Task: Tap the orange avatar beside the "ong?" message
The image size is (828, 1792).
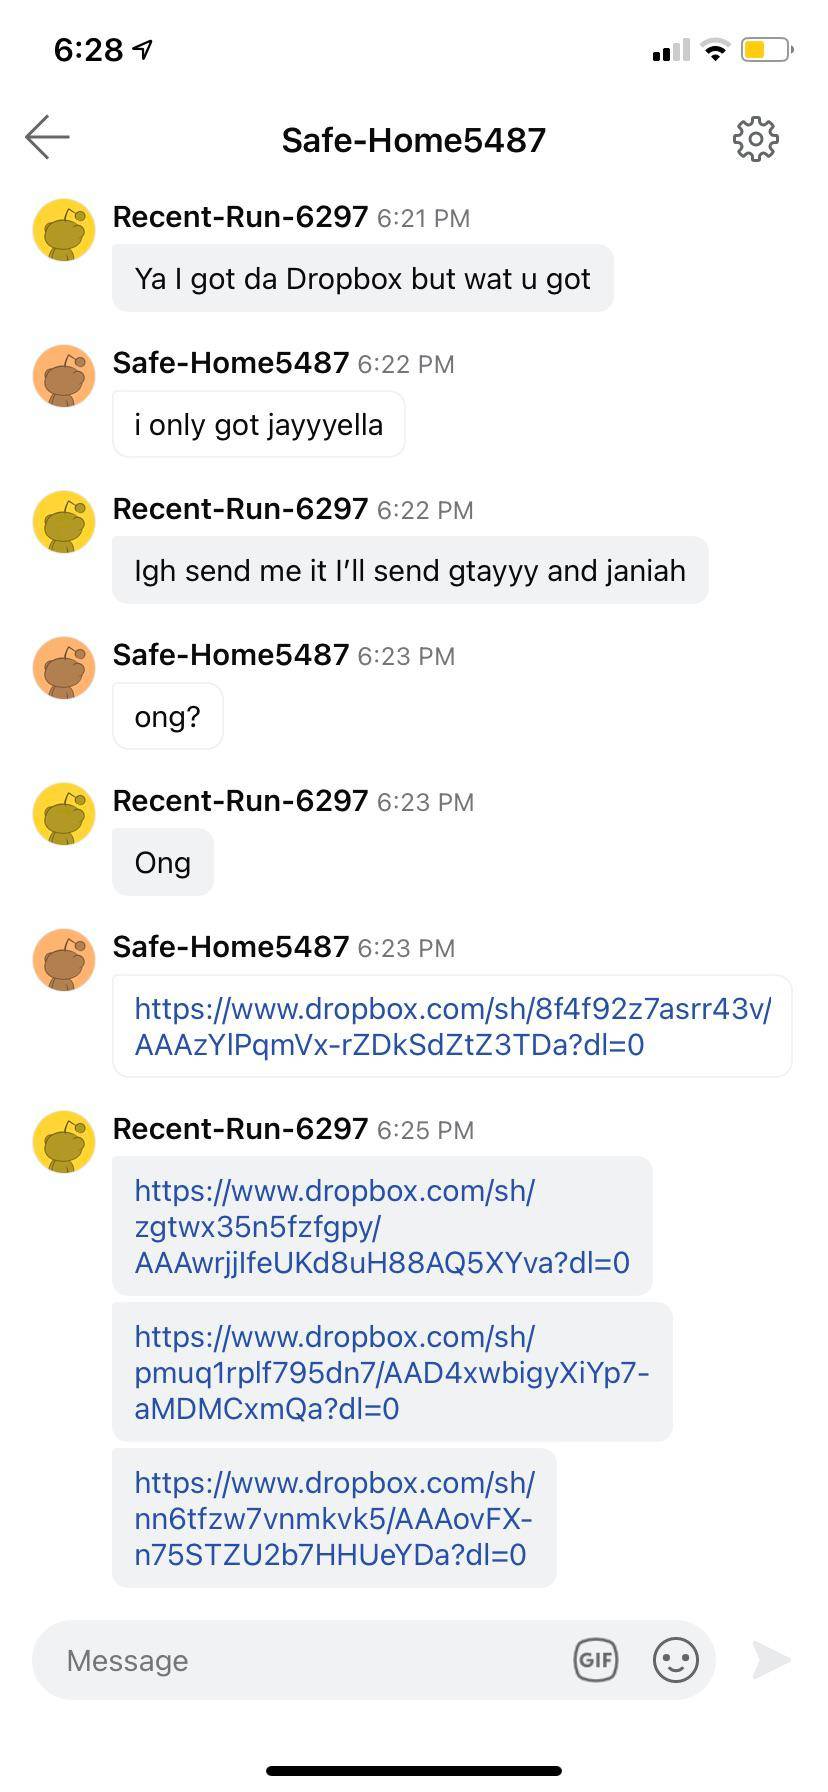Action: [x=64, y=668]
